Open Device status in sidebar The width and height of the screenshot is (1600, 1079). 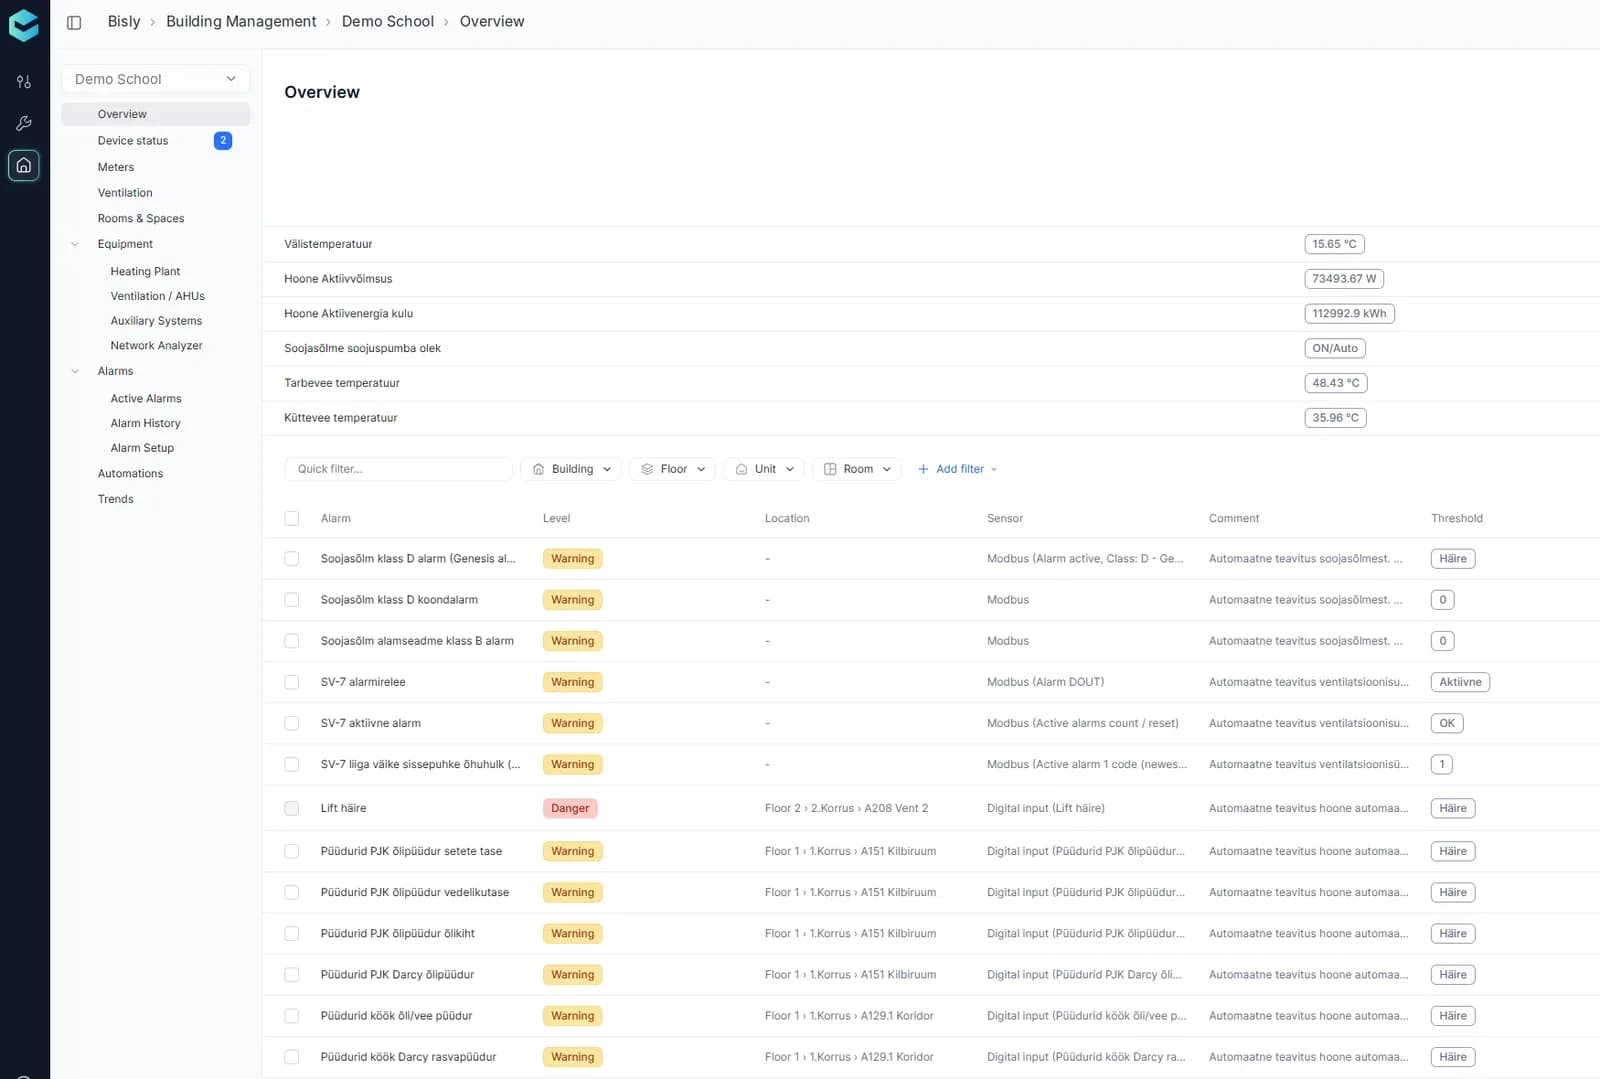click(133, 141)
